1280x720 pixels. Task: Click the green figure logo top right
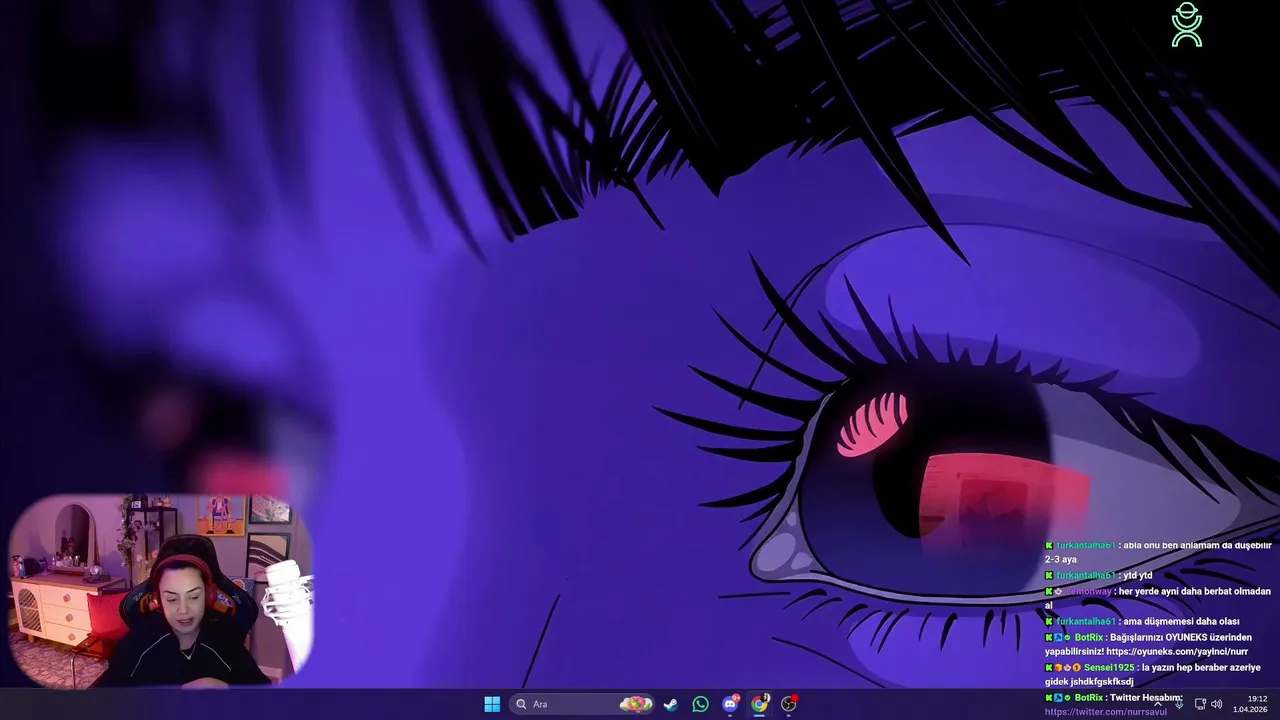click(1187, 25)
